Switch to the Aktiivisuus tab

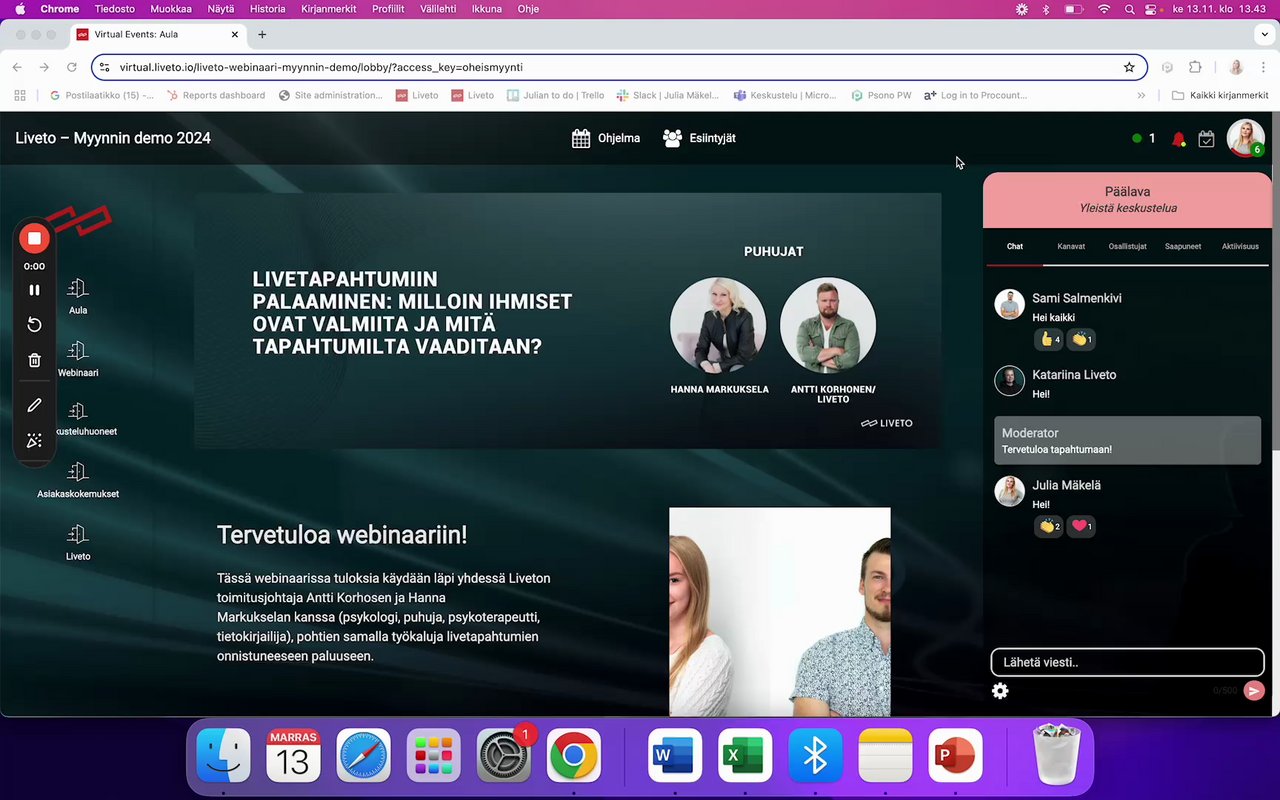(1240, 246)
